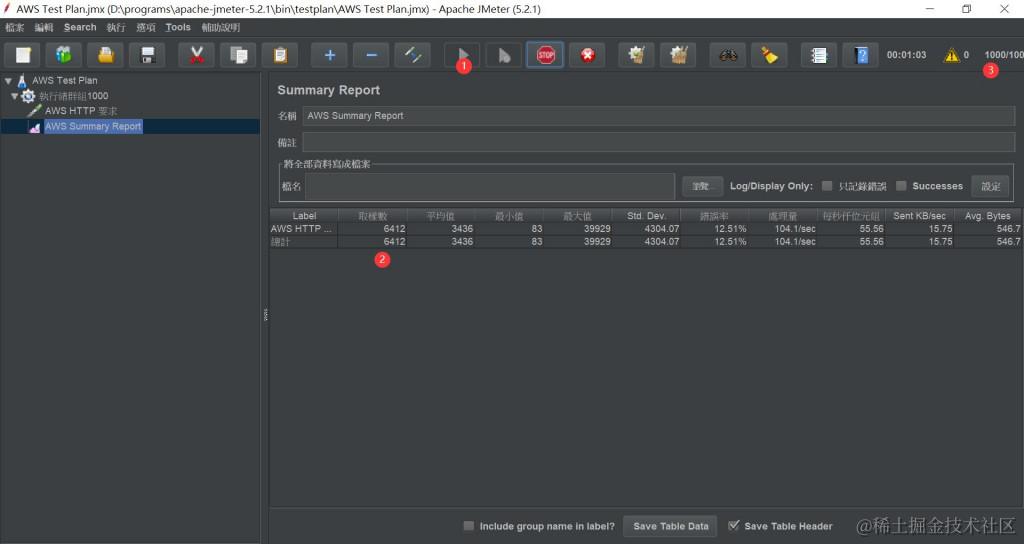Click the Label column header
Image resolution: width=1024 pixels, height=544 pixels.
[304, 216]
